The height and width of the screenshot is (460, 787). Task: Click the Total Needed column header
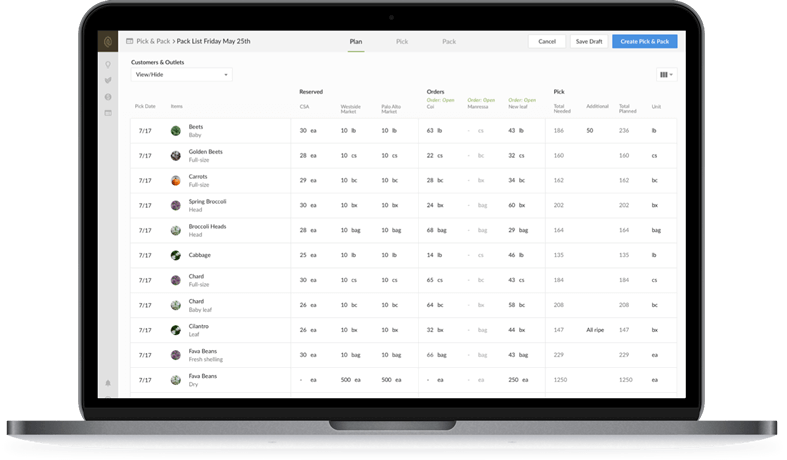(562, 109)
